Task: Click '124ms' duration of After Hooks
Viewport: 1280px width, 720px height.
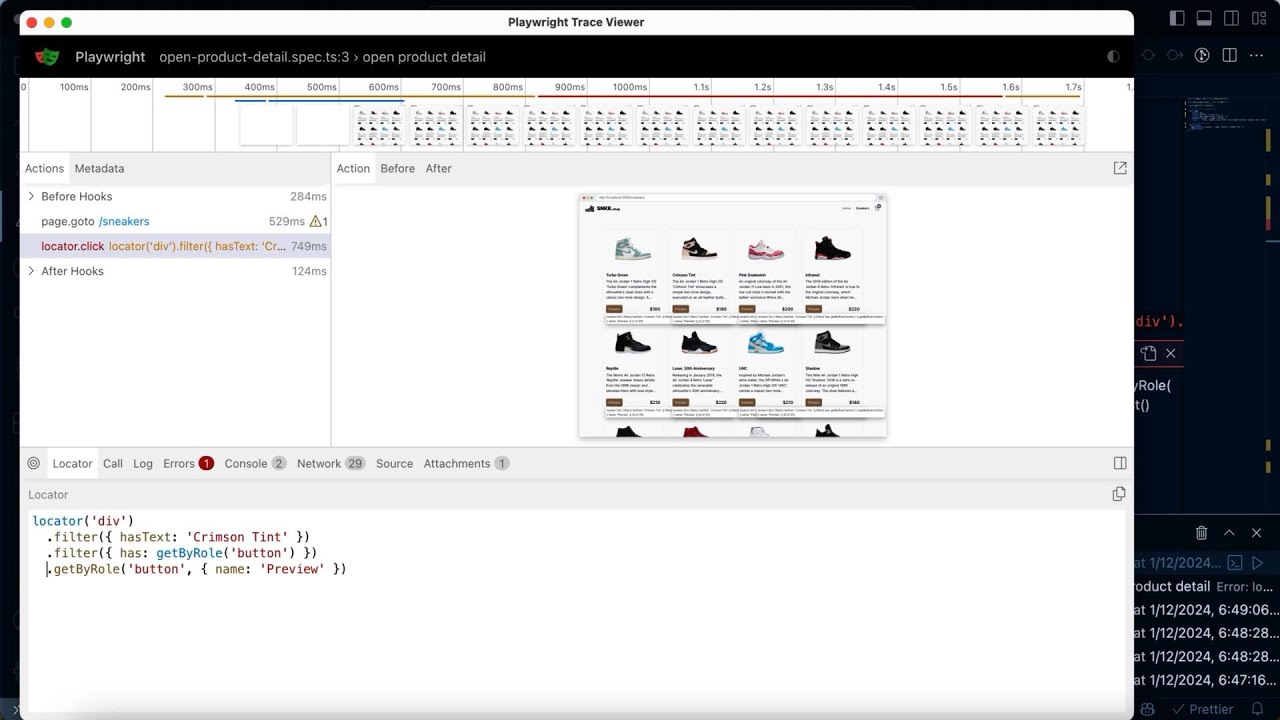Action: pyautogui.click(x=309, y=271)
